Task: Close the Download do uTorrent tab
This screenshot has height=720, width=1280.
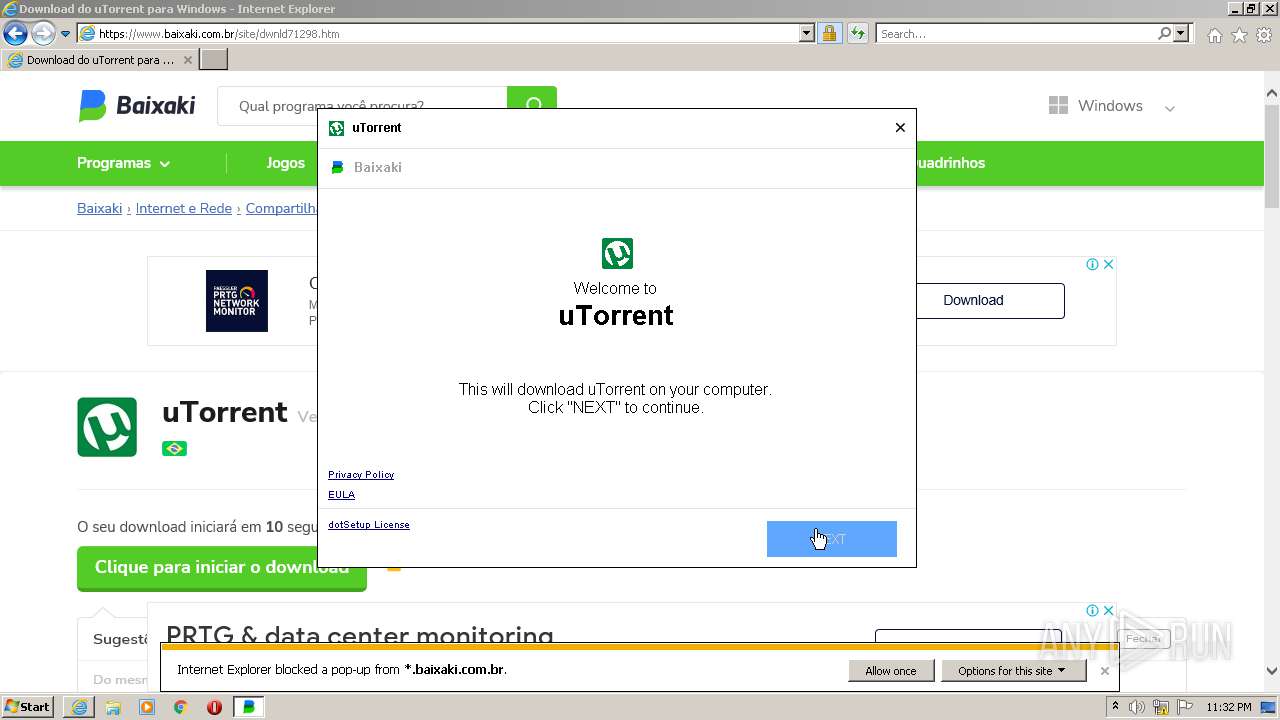Action: (x=188, y=60)
